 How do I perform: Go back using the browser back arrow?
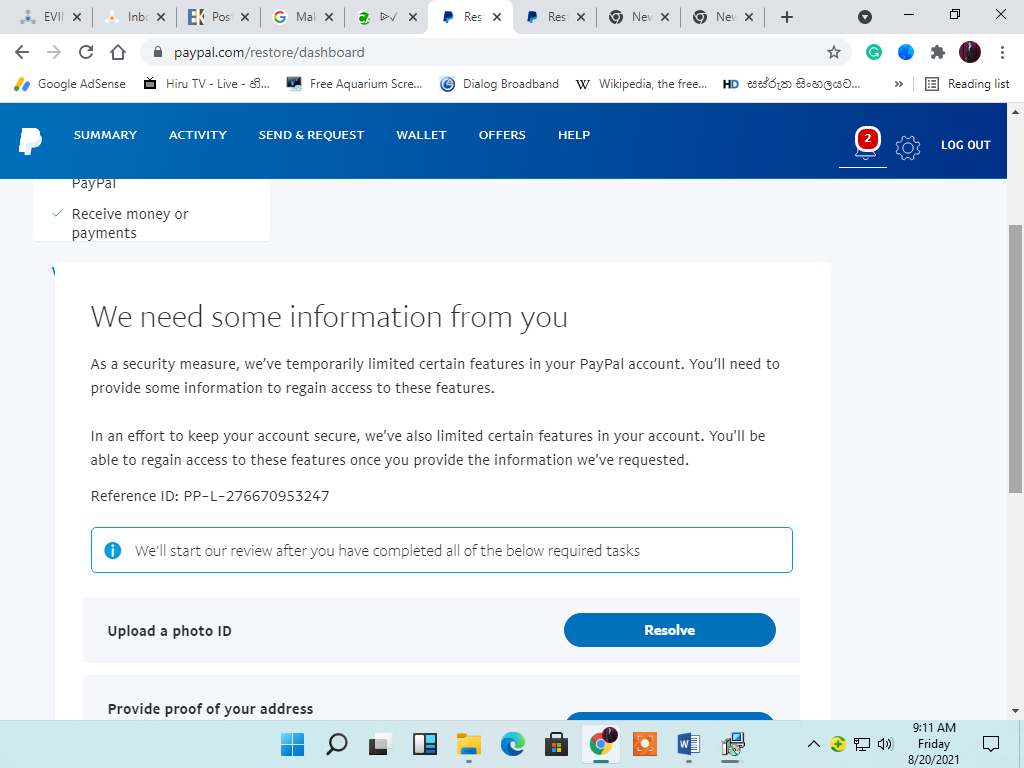[x=22, y=52]
